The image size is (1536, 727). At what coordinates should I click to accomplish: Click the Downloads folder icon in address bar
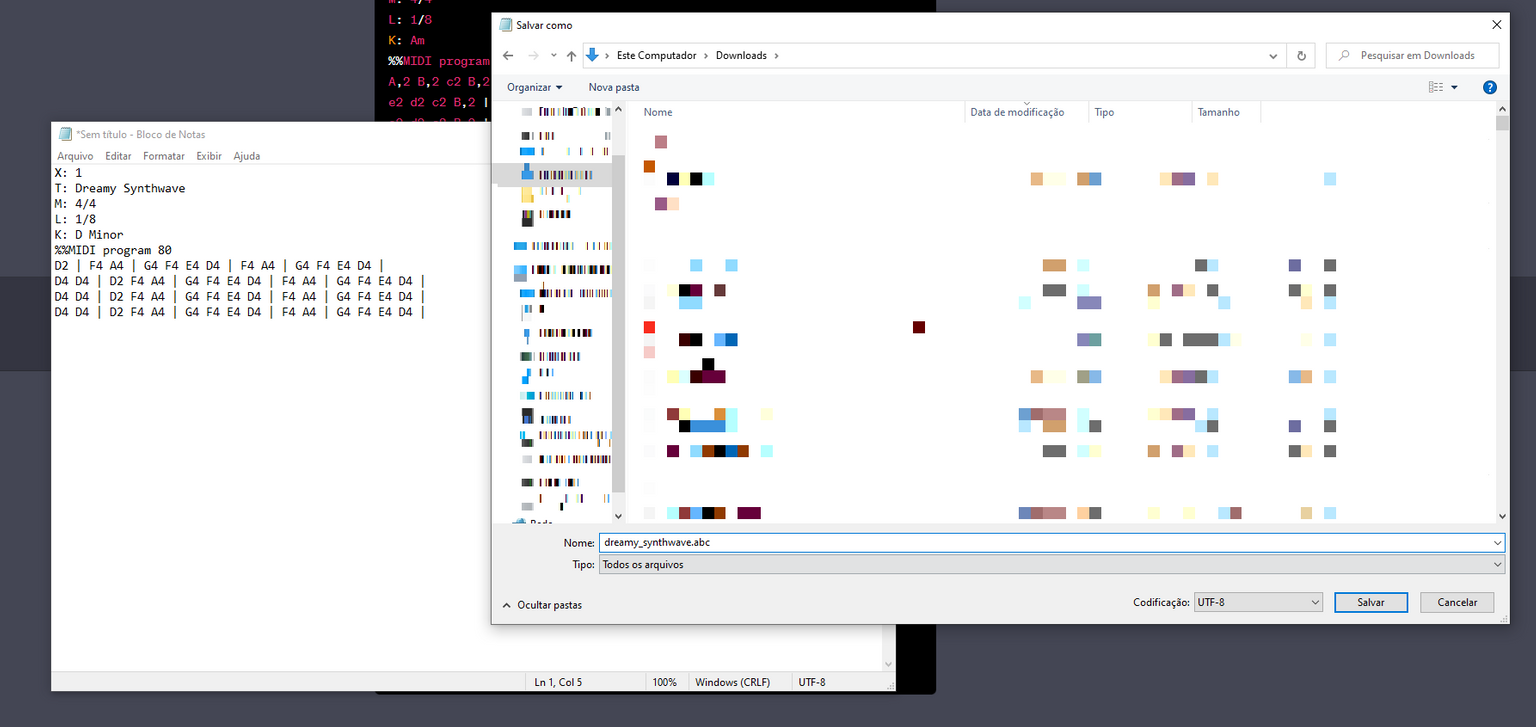(592, 55)
